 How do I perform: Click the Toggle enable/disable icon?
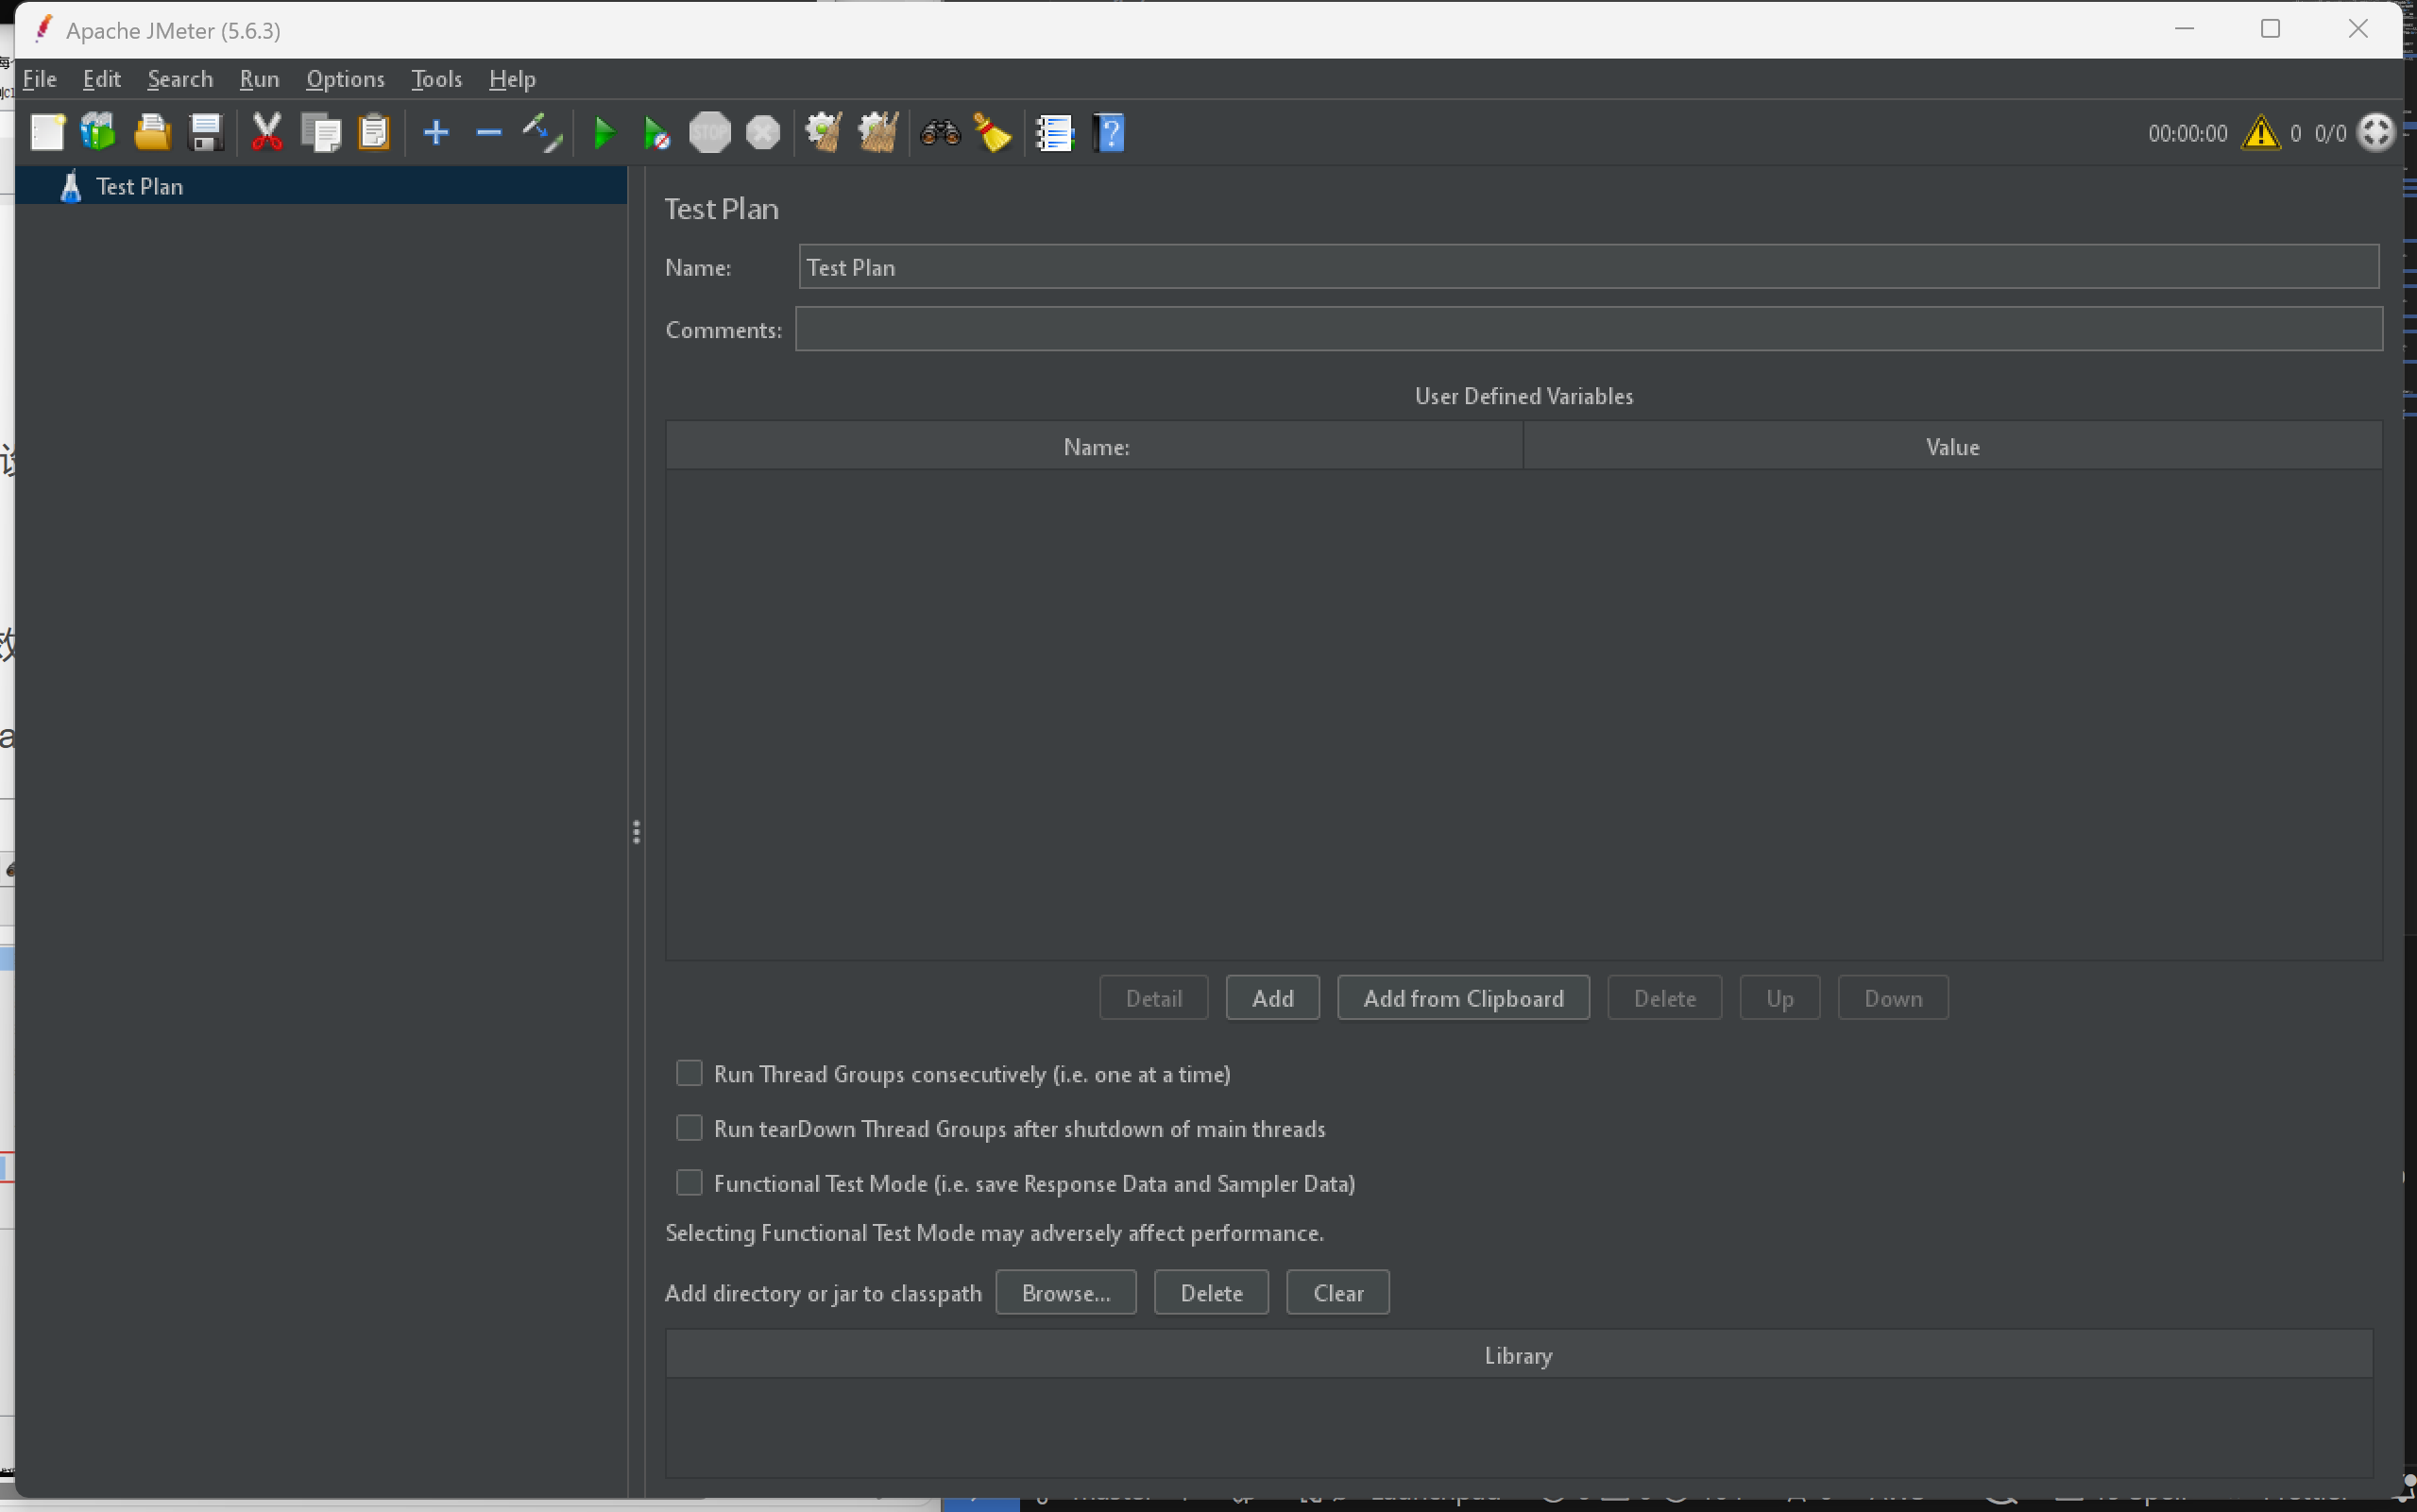point(542,132)
